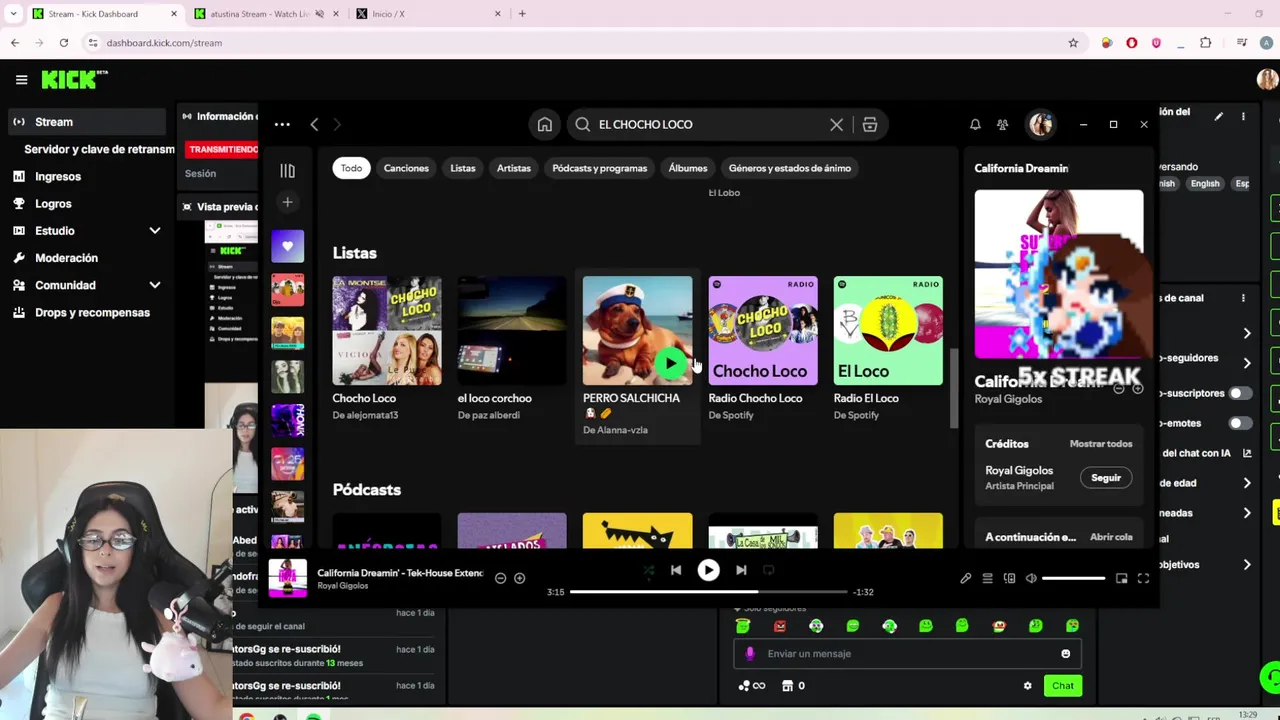Open Spotify home icon

(x=544, y=125)
